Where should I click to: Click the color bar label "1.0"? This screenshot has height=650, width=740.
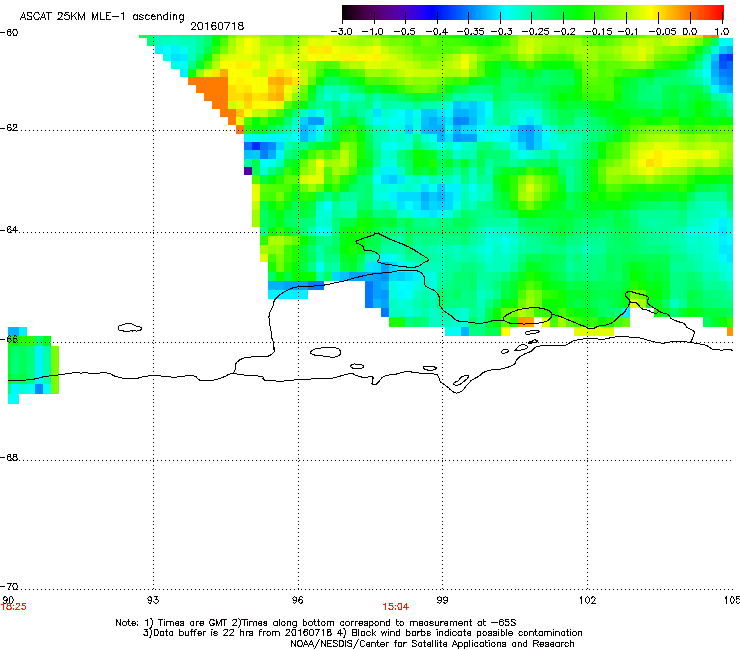coord(722,32)
